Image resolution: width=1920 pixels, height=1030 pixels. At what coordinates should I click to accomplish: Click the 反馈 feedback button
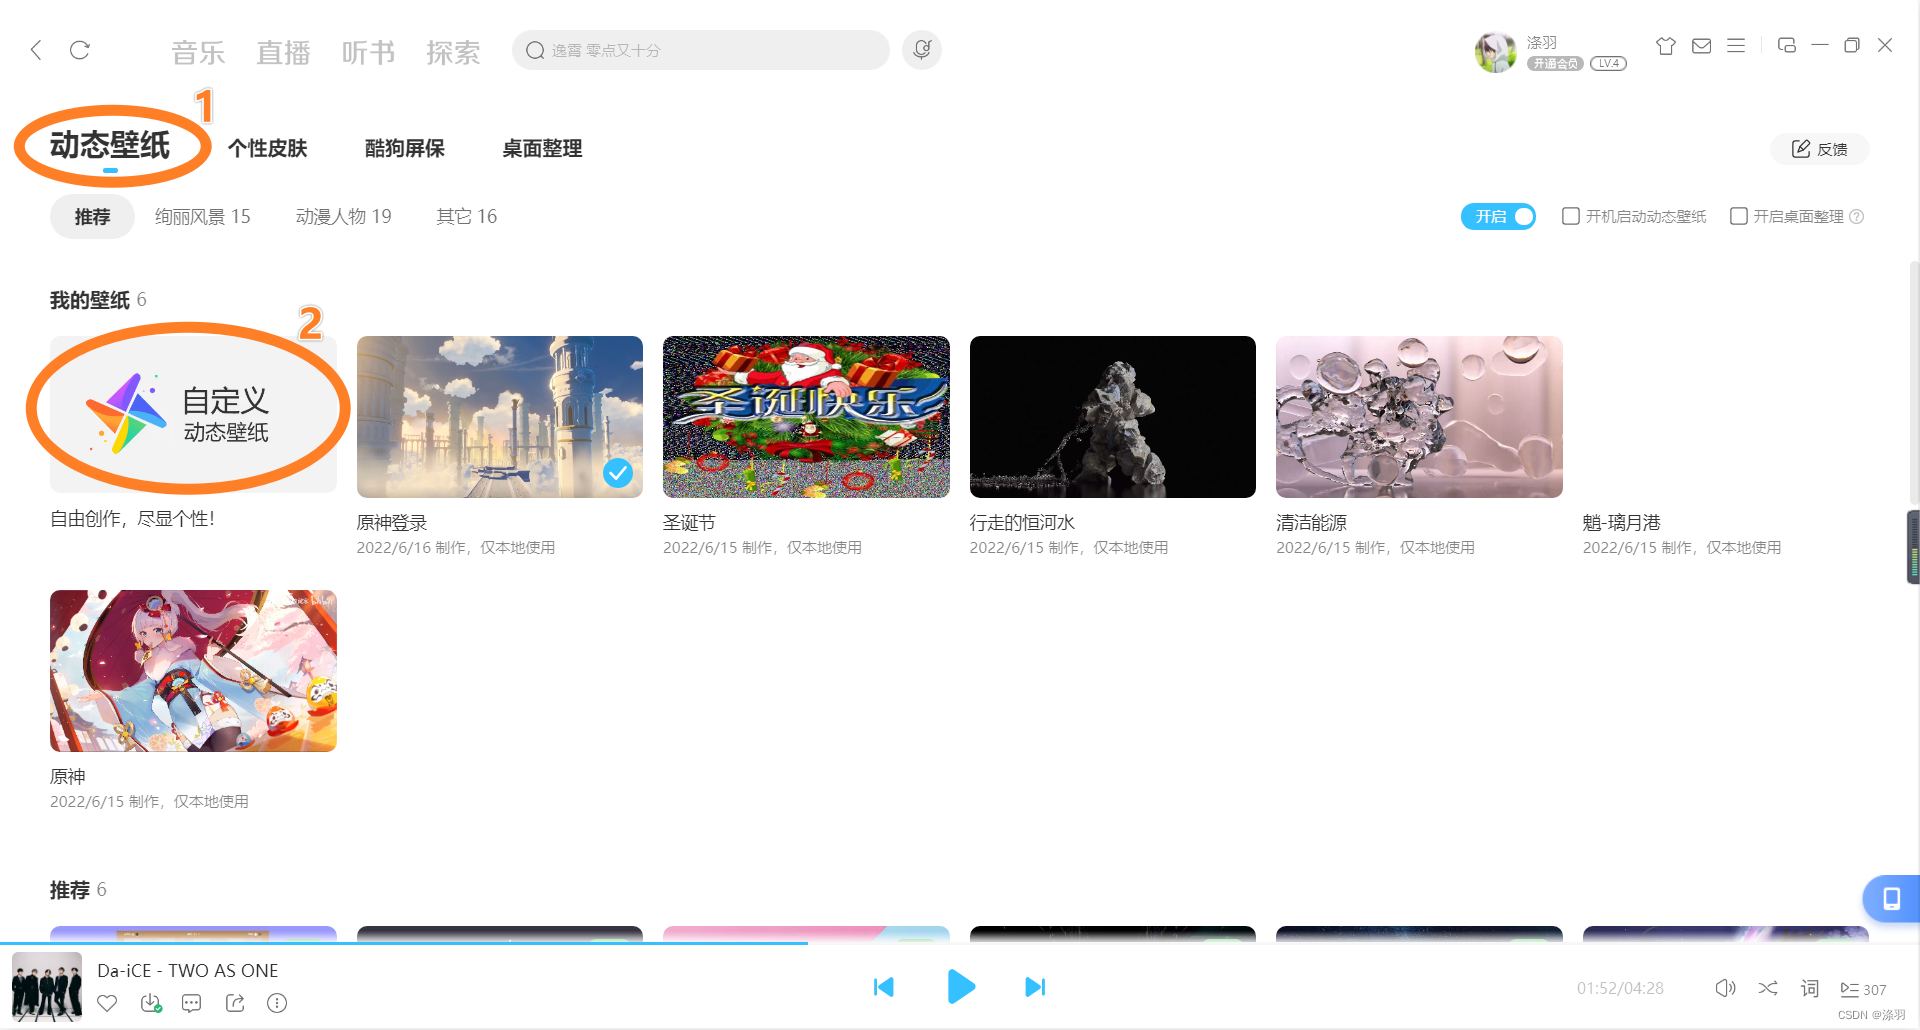[x=1819, y=149]
